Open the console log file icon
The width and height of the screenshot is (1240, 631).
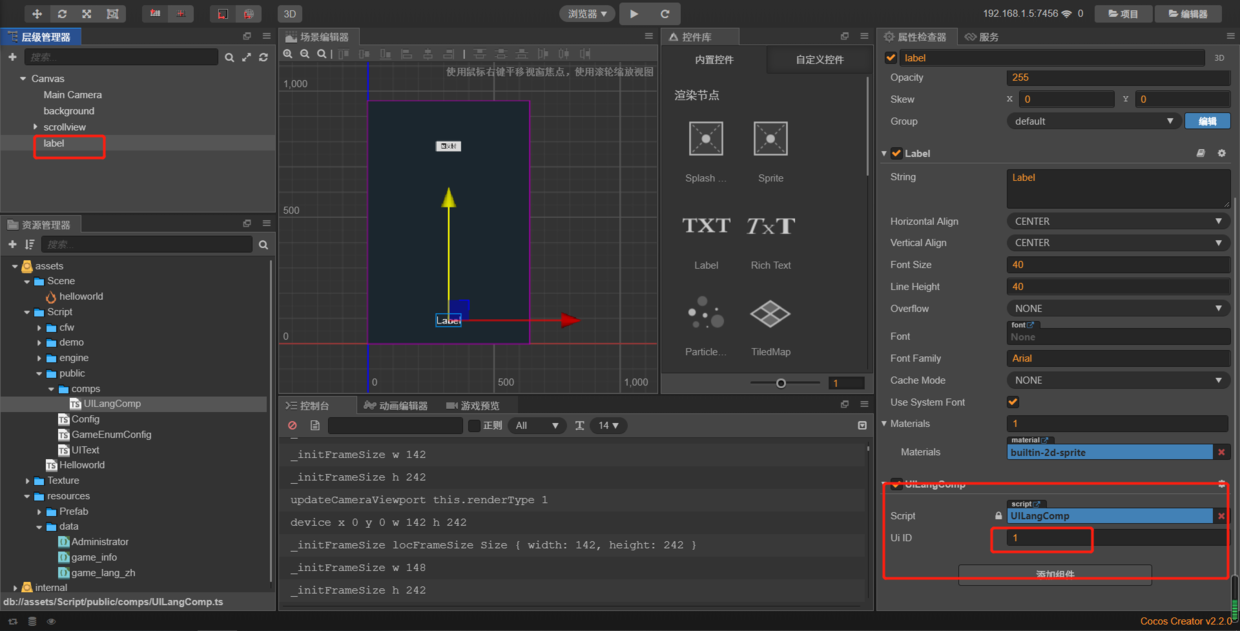315,426
